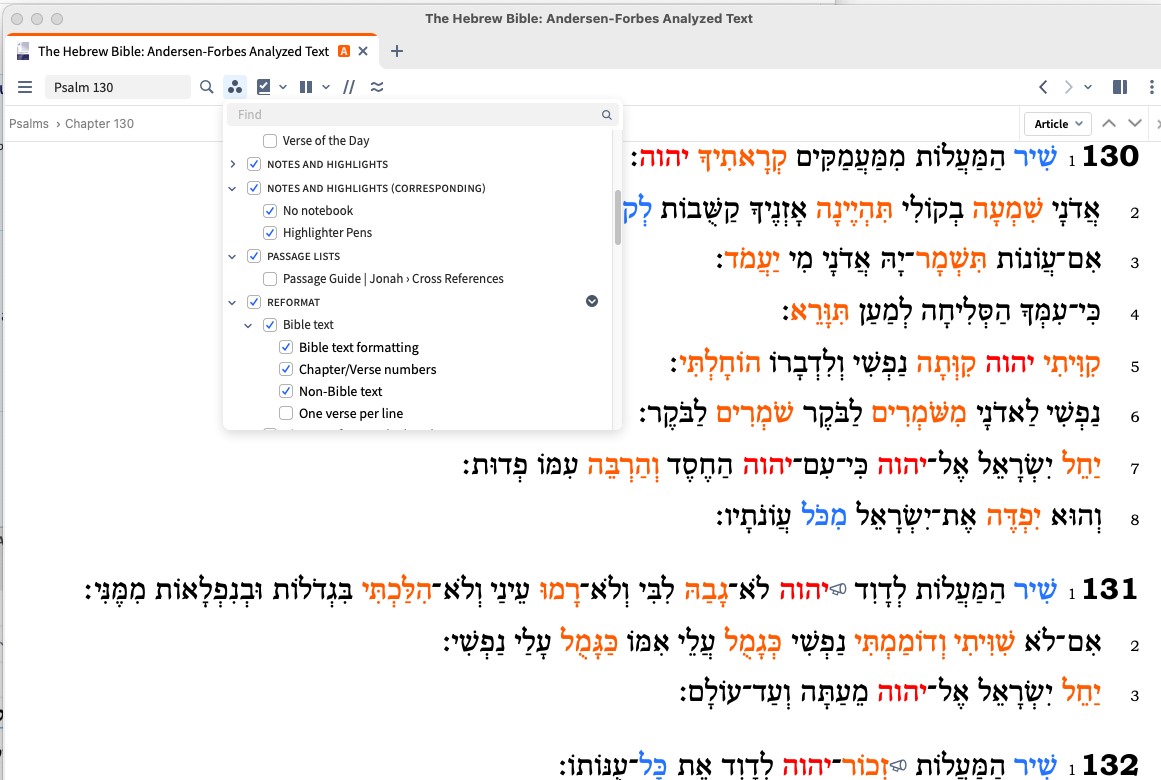The width and height of the screenshot is (1161, 780).
Task: Go forward with the right chevron
Action: 1068,87
